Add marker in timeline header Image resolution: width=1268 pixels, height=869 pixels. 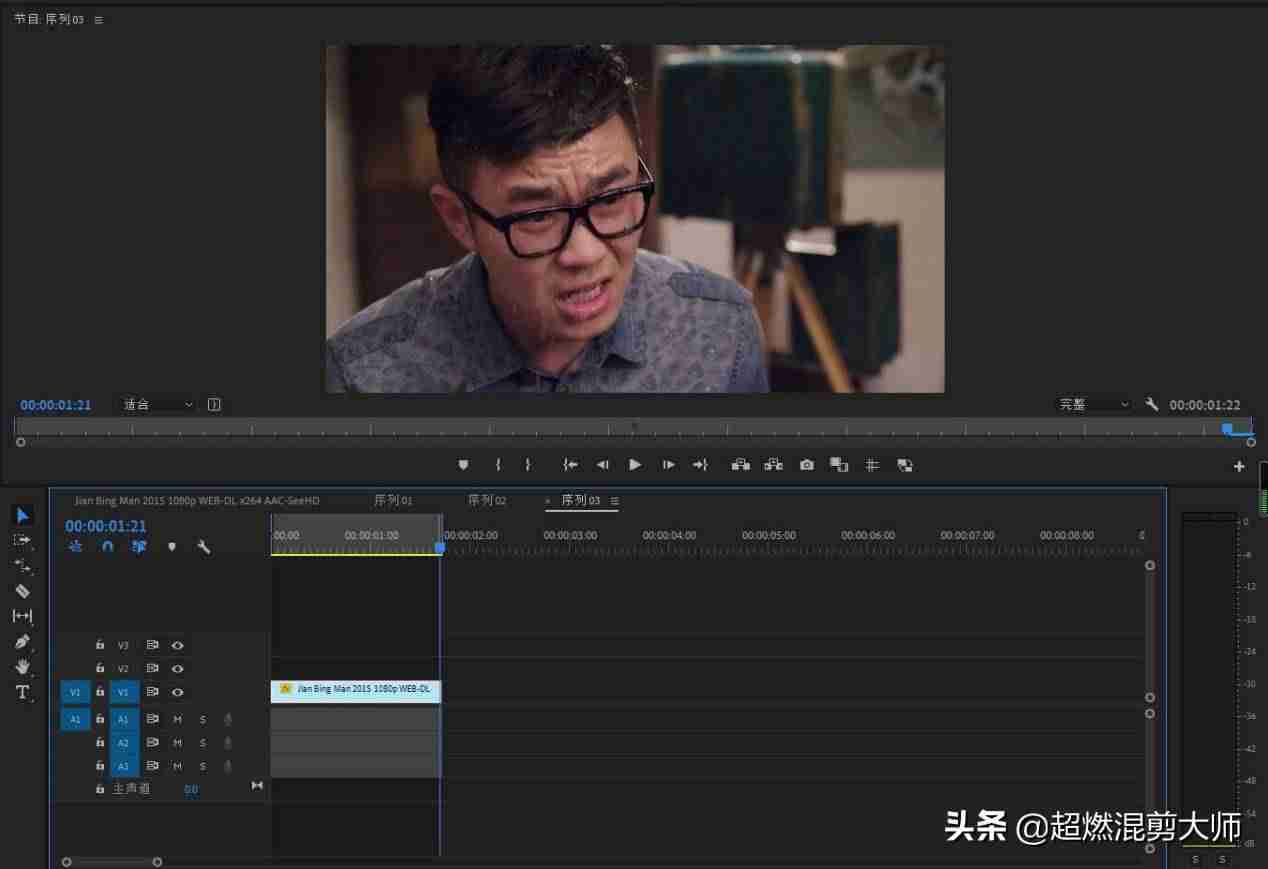pyautogui.click(x=172, y=547)
